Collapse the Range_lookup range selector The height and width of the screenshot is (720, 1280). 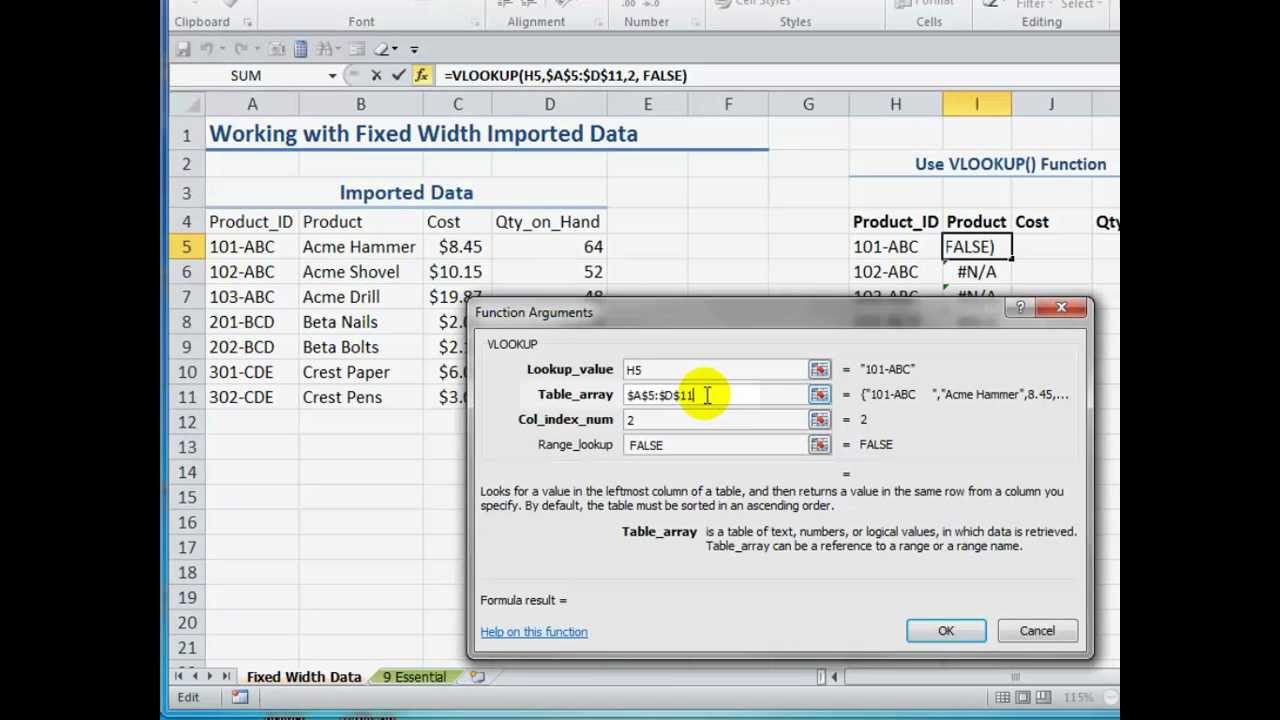[x=819, y=445]
